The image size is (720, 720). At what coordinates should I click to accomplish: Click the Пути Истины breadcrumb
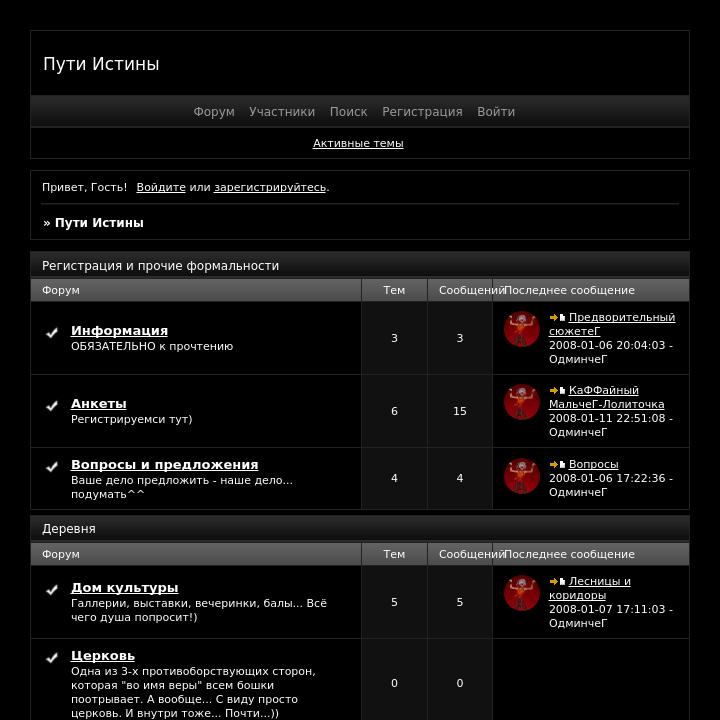[99, 223]
